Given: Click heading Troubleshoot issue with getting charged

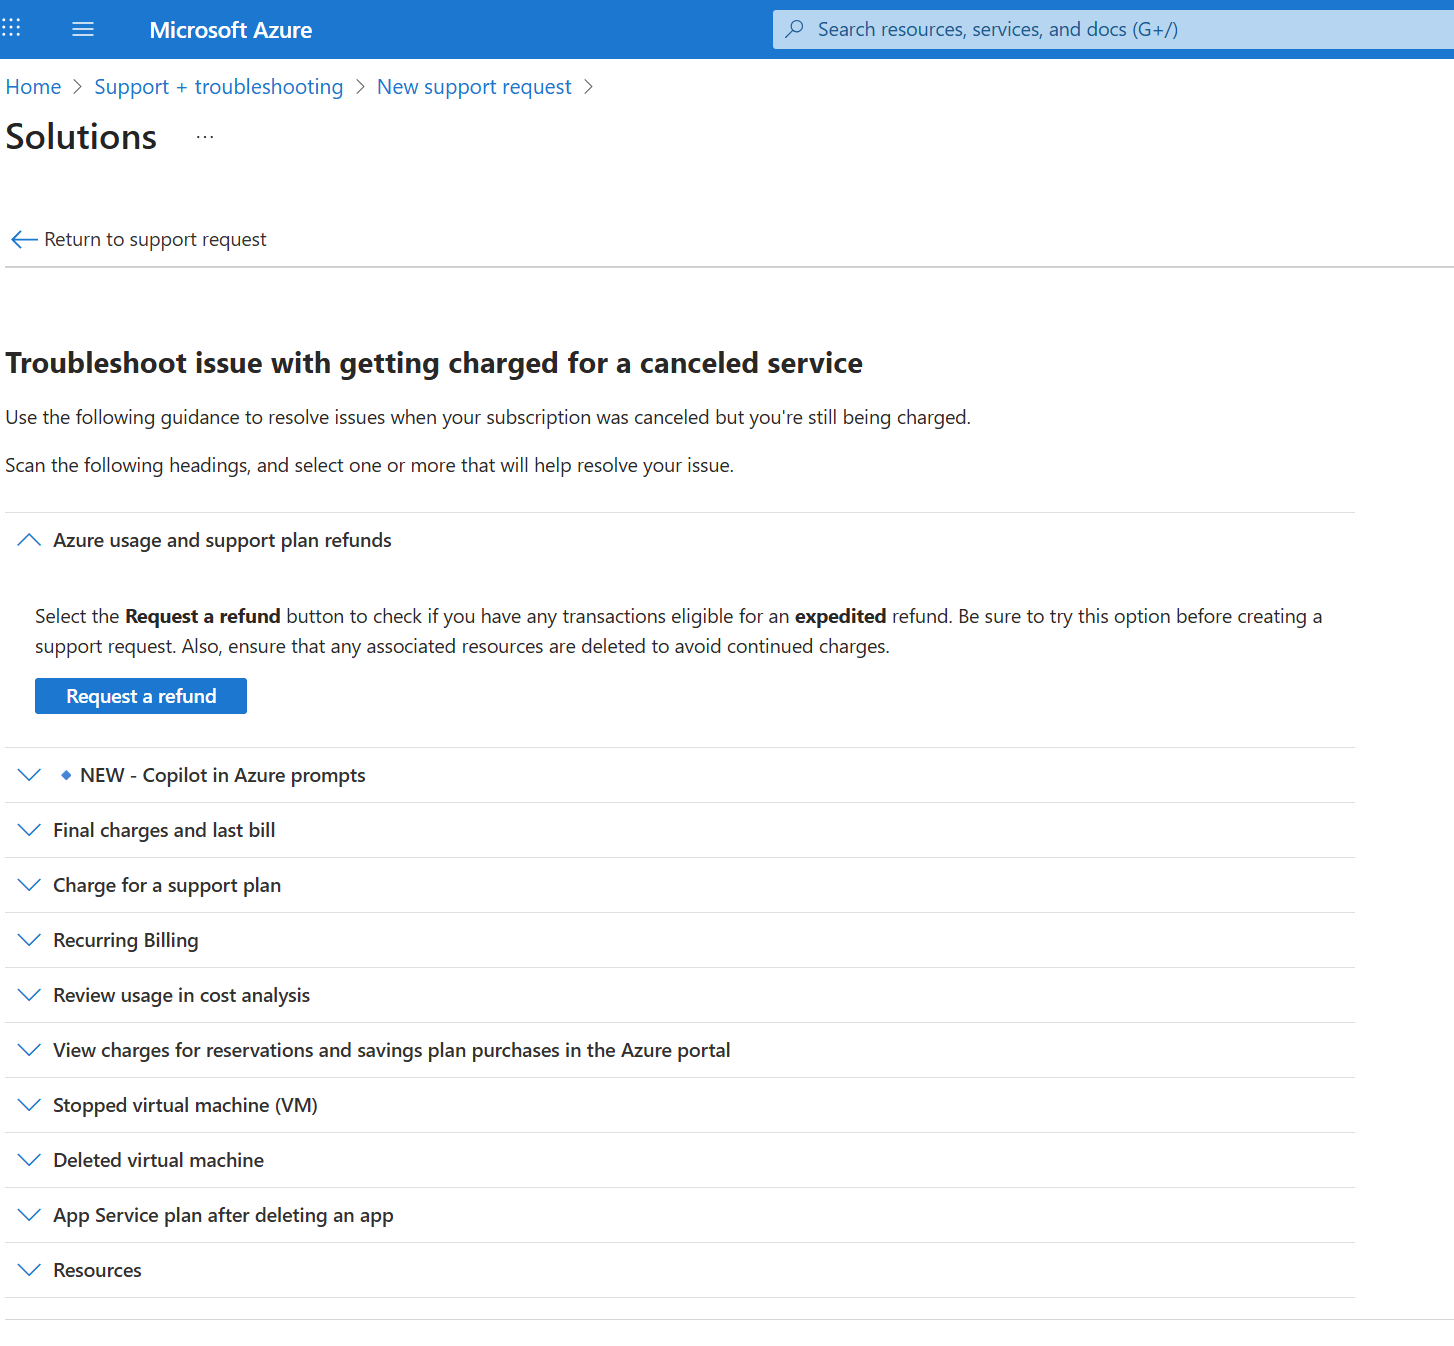Looking at the screenshot, I should pos(434,363).
